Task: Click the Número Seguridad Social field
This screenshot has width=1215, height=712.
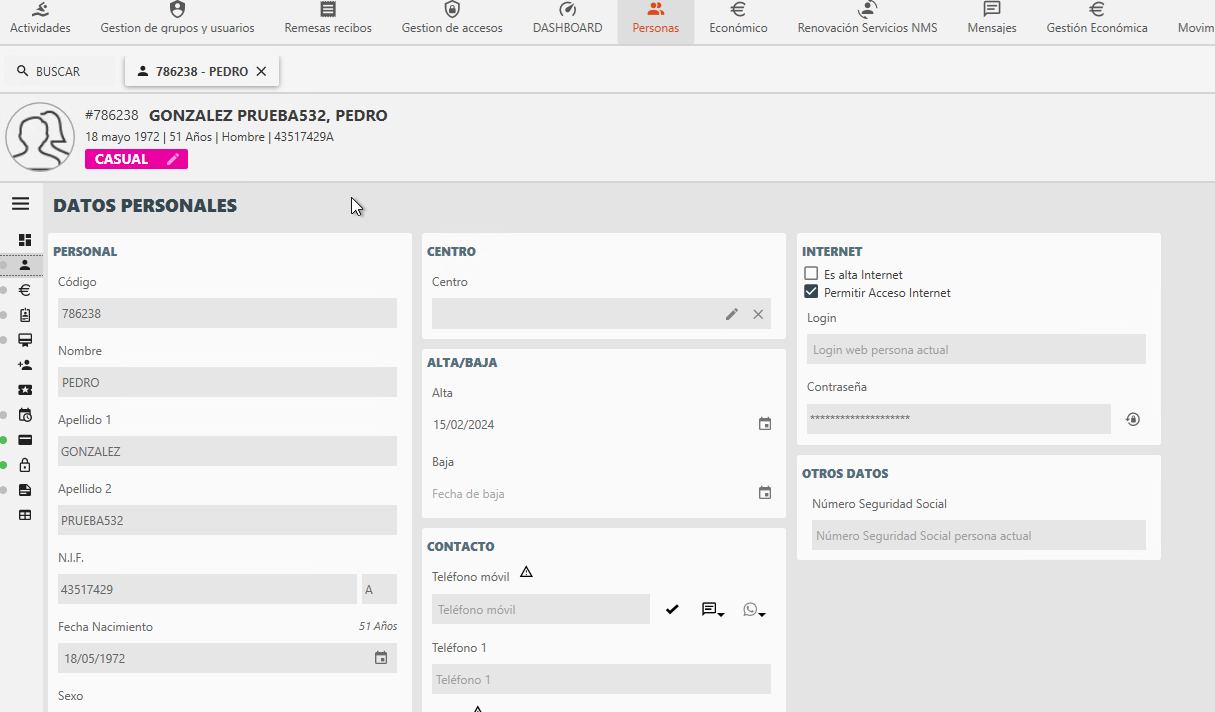Action: coord(979,535)
